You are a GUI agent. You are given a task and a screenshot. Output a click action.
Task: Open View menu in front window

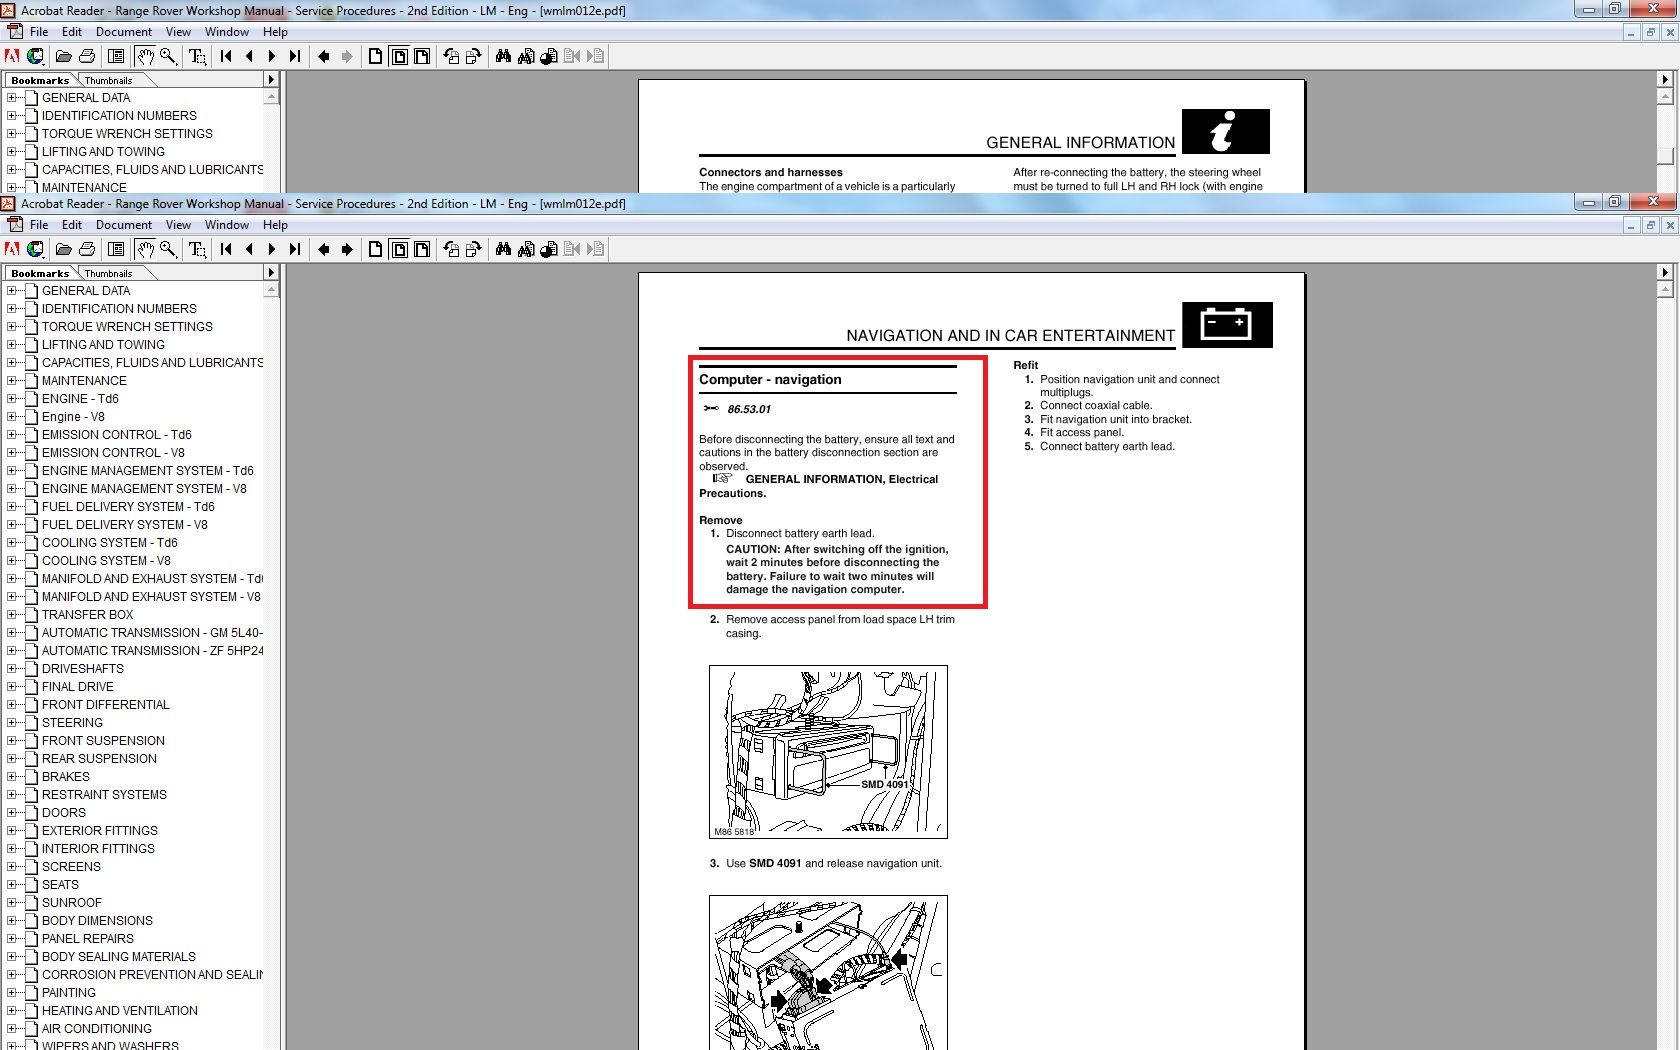[x=178, y=225]
